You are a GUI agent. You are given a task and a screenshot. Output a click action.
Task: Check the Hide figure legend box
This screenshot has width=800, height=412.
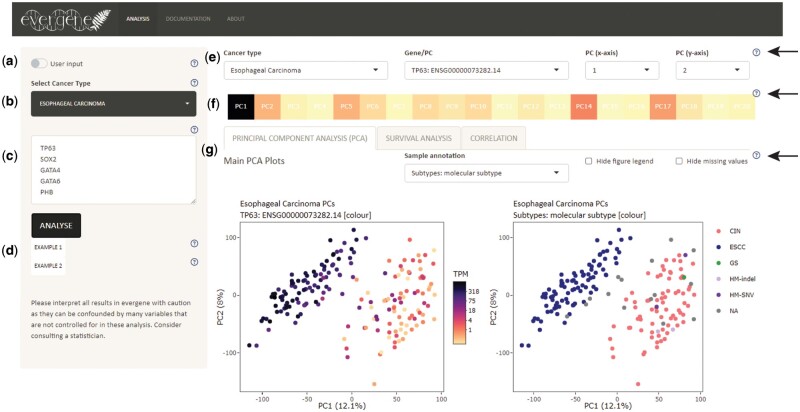(590, 160)
